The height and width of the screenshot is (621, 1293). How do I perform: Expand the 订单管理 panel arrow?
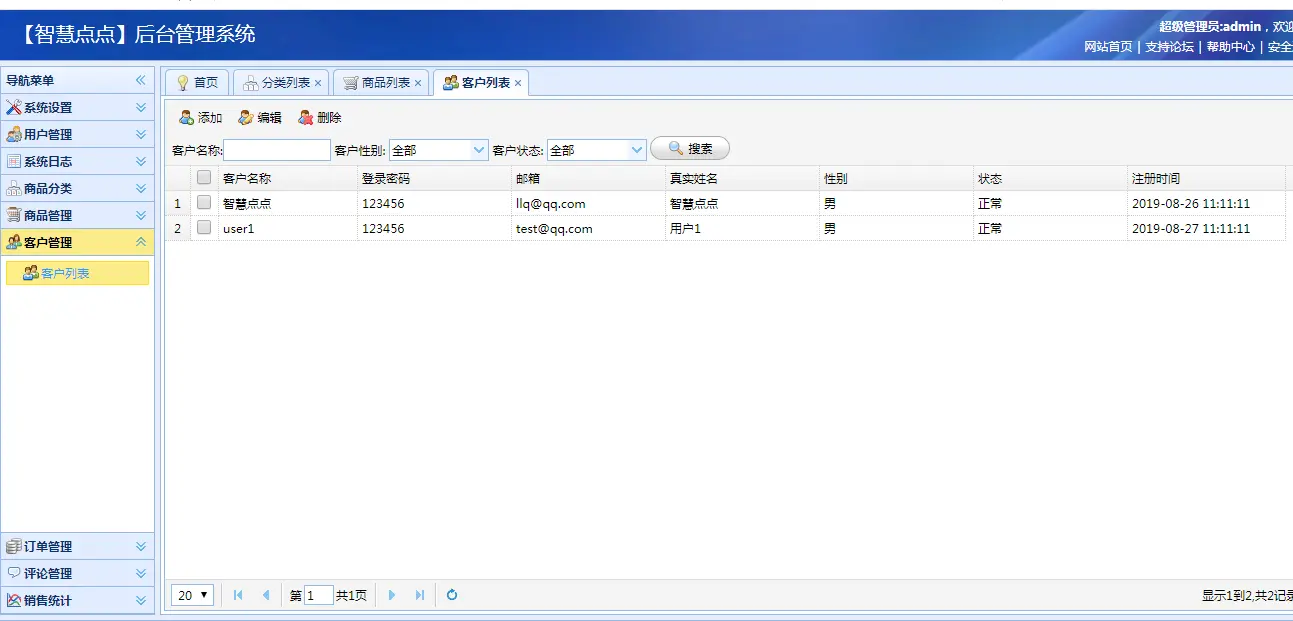(x=141, y=547)
